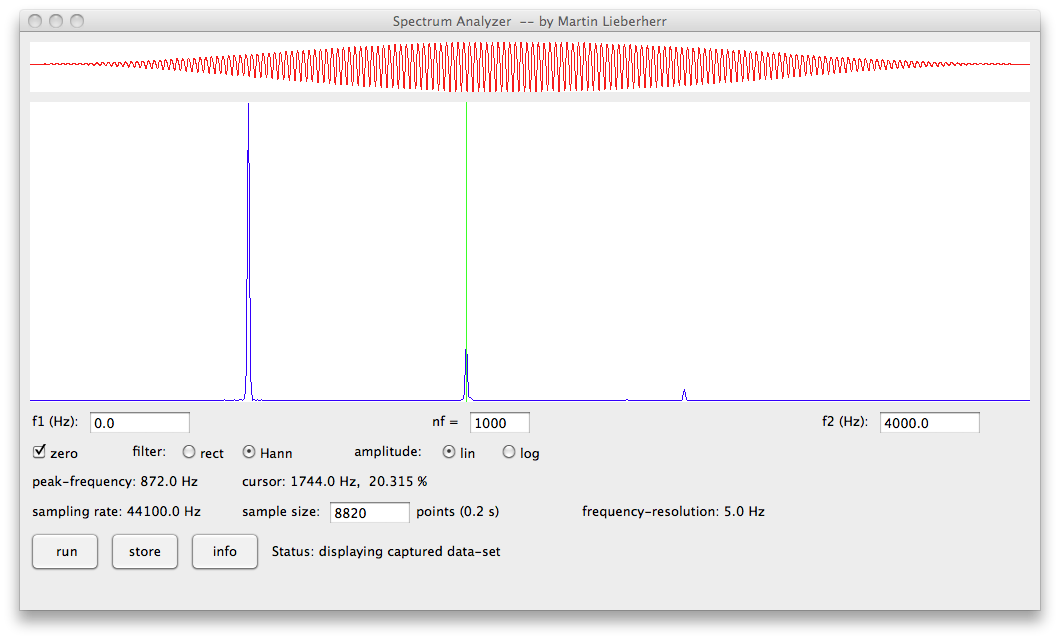This screenshot has width=1060, height=640.
Task: Select the rect filter radio button
Action: [189, 452]
